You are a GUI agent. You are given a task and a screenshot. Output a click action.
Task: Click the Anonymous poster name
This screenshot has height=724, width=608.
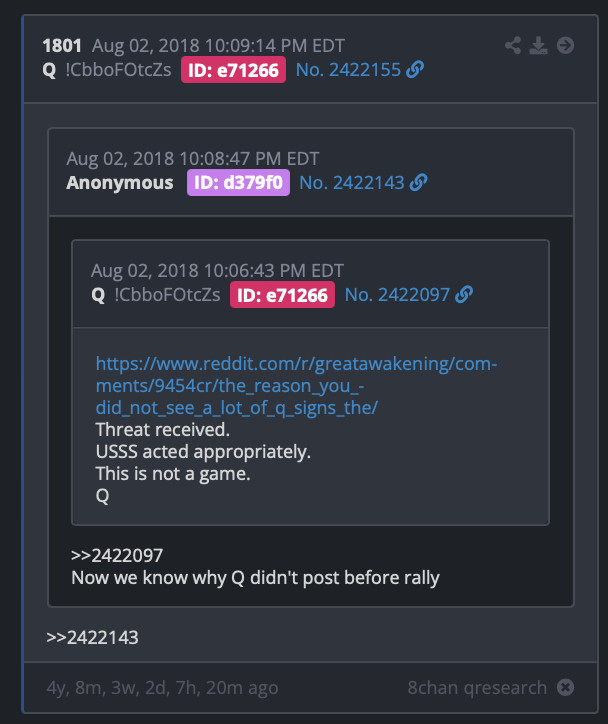[x=120, y=183]
